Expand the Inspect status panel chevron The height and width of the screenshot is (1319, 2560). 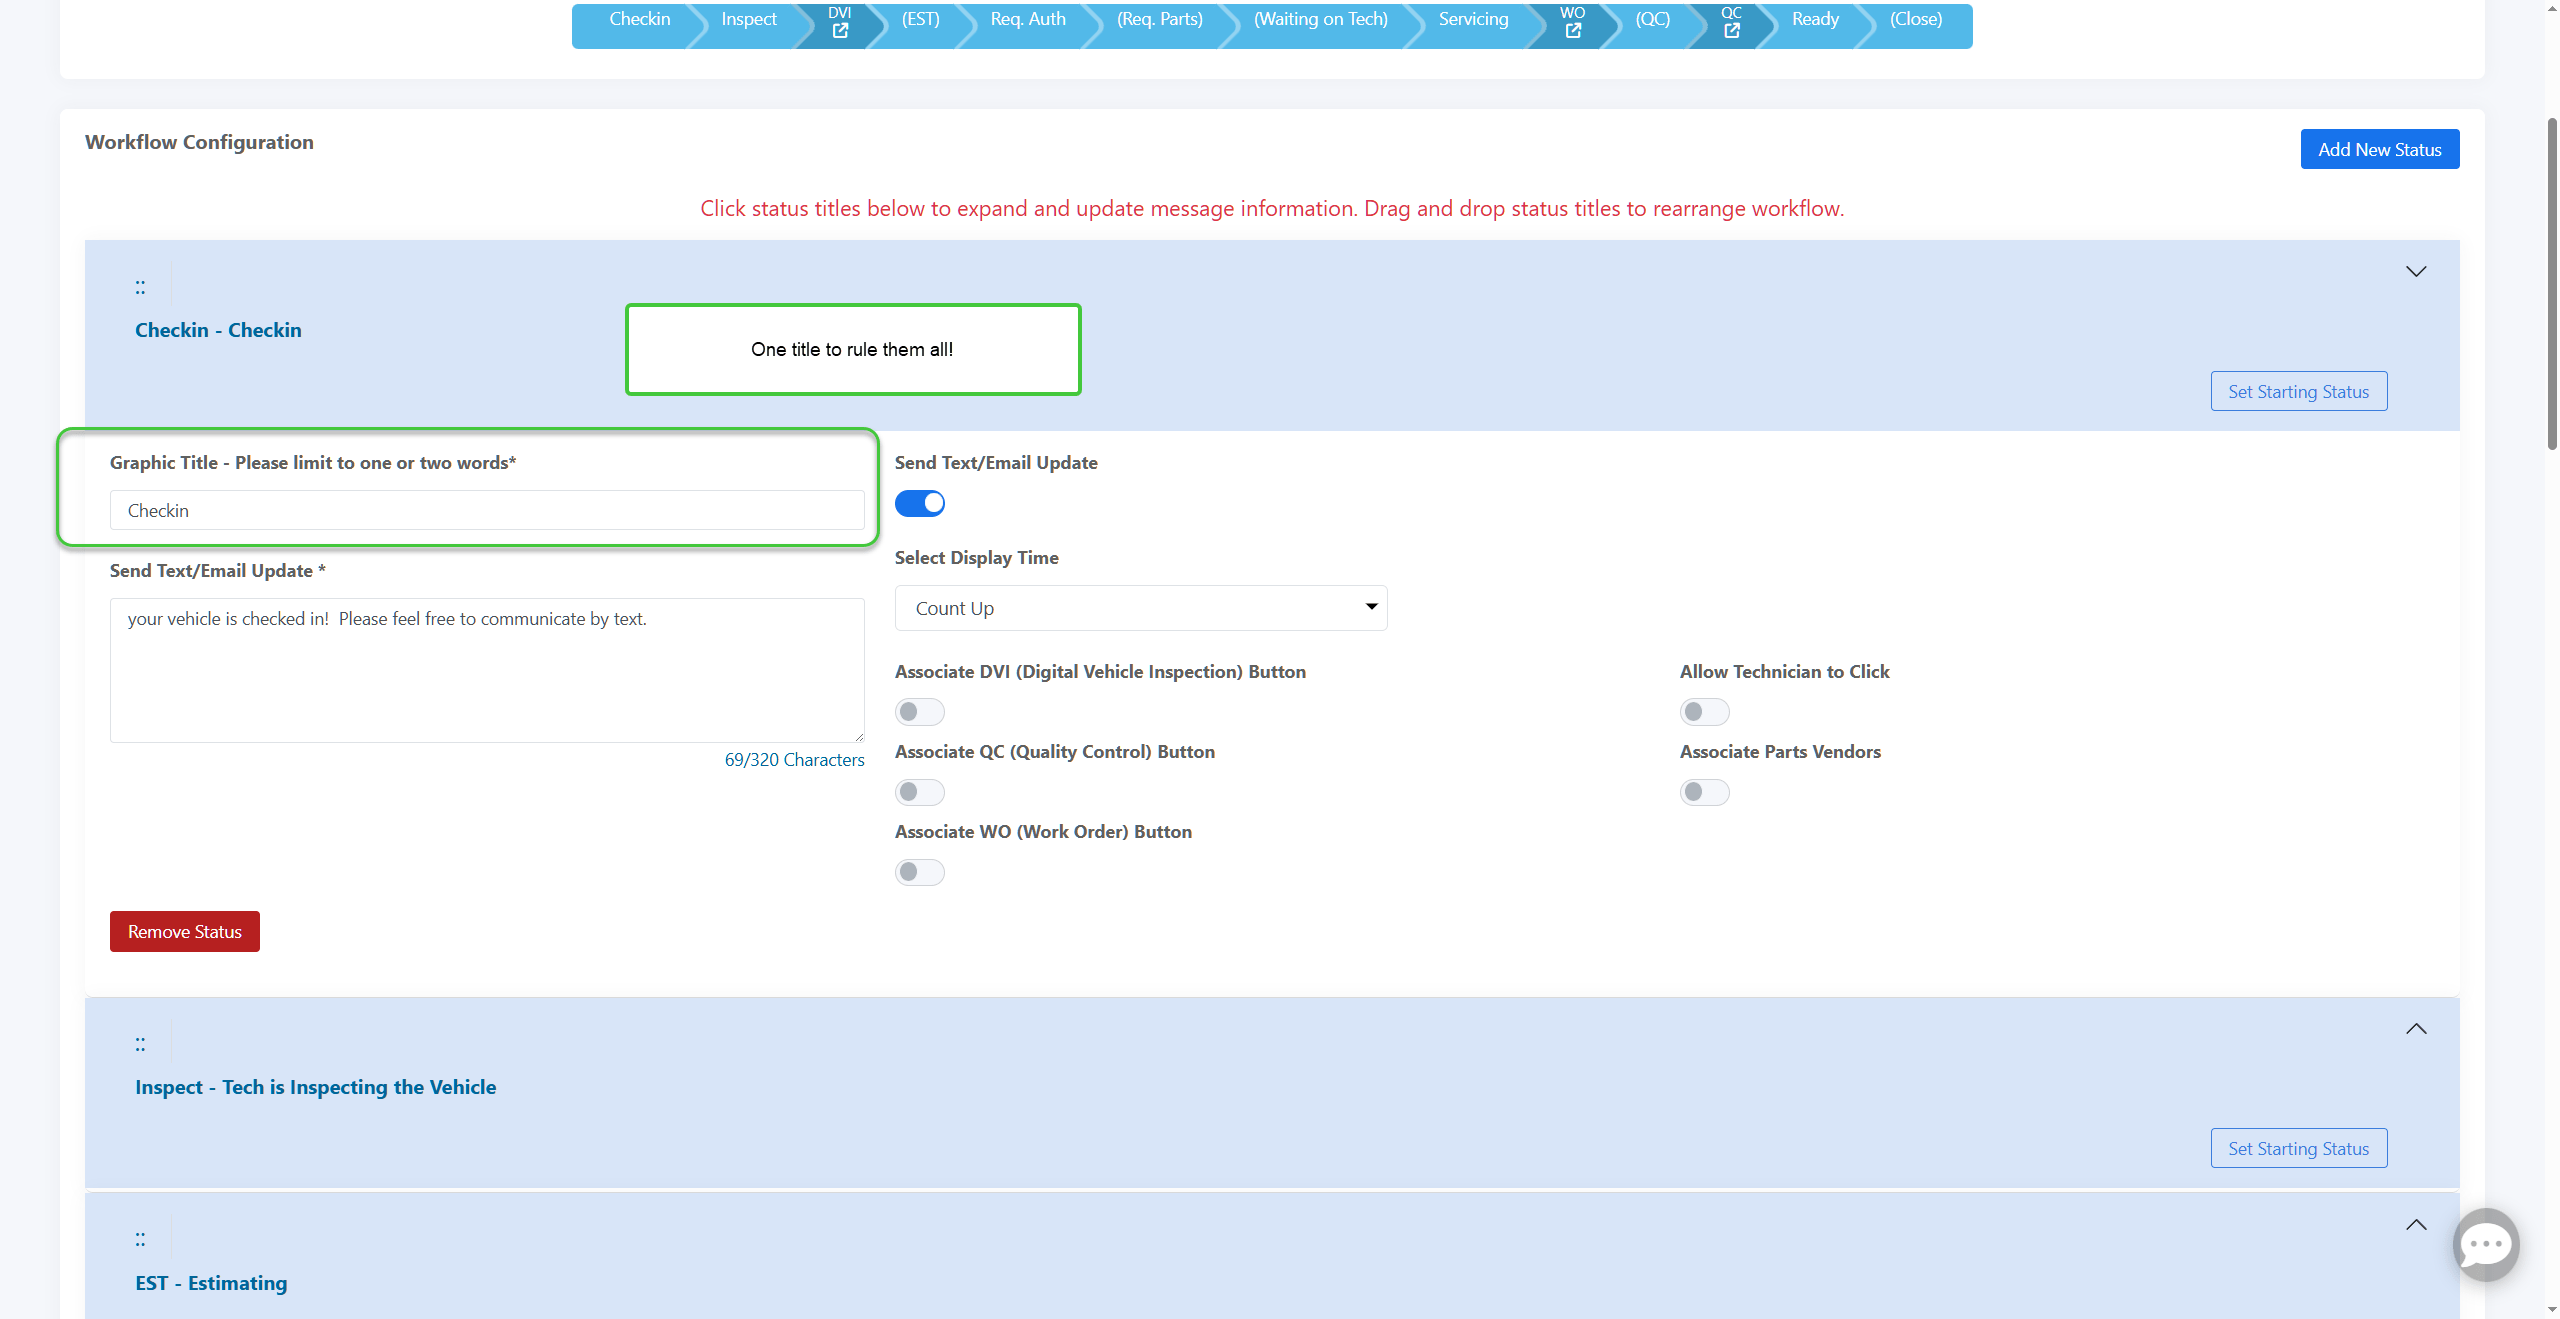[x=2416, y=1029]
